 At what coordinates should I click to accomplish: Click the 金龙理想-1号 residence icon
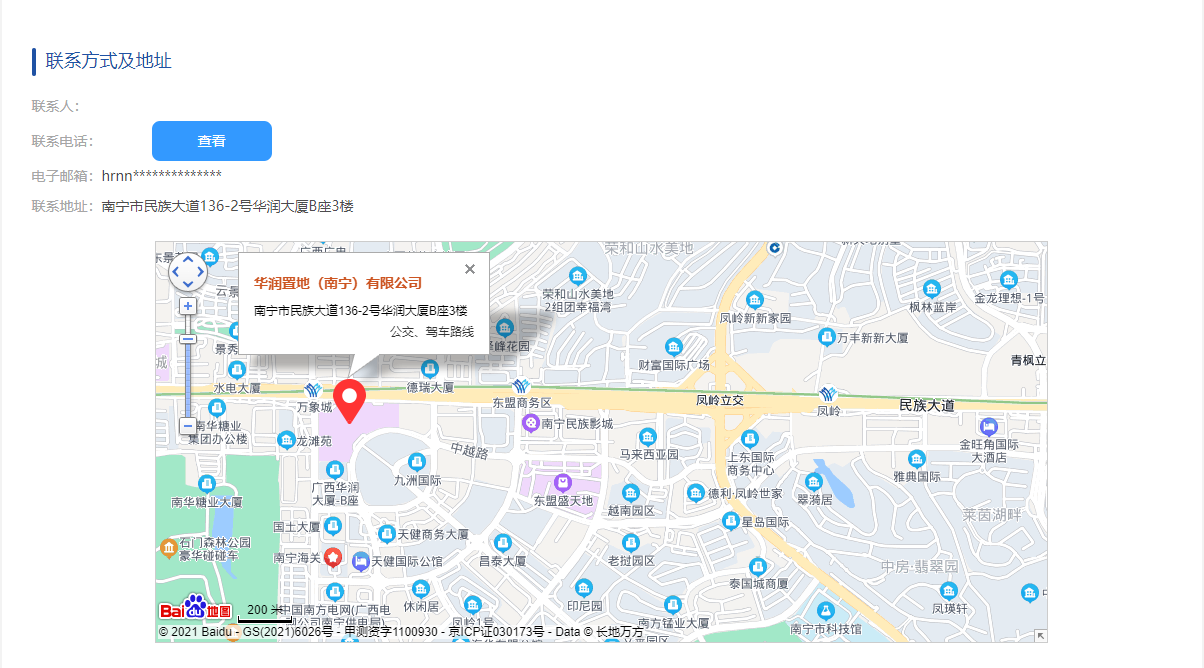[x=1009, y=281]
